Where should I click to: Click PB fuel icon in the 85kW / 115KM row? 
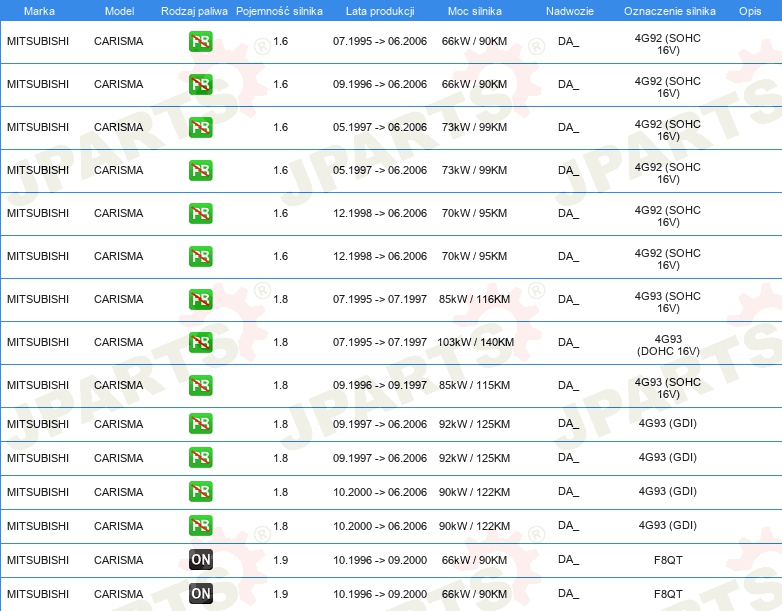[x=201, y=386]
